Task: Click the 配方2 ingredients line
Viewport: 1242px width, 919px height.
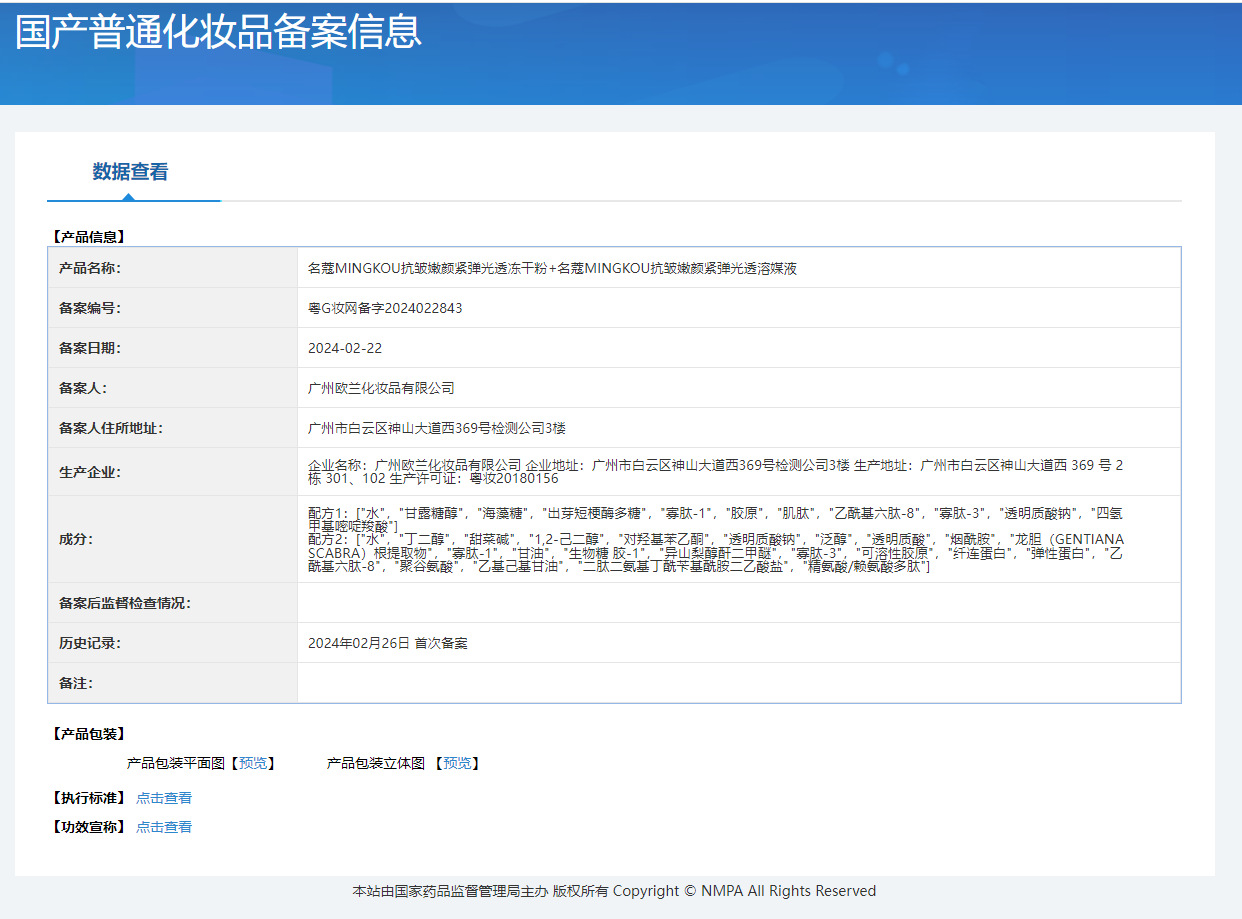Action: tap(715, 553)
